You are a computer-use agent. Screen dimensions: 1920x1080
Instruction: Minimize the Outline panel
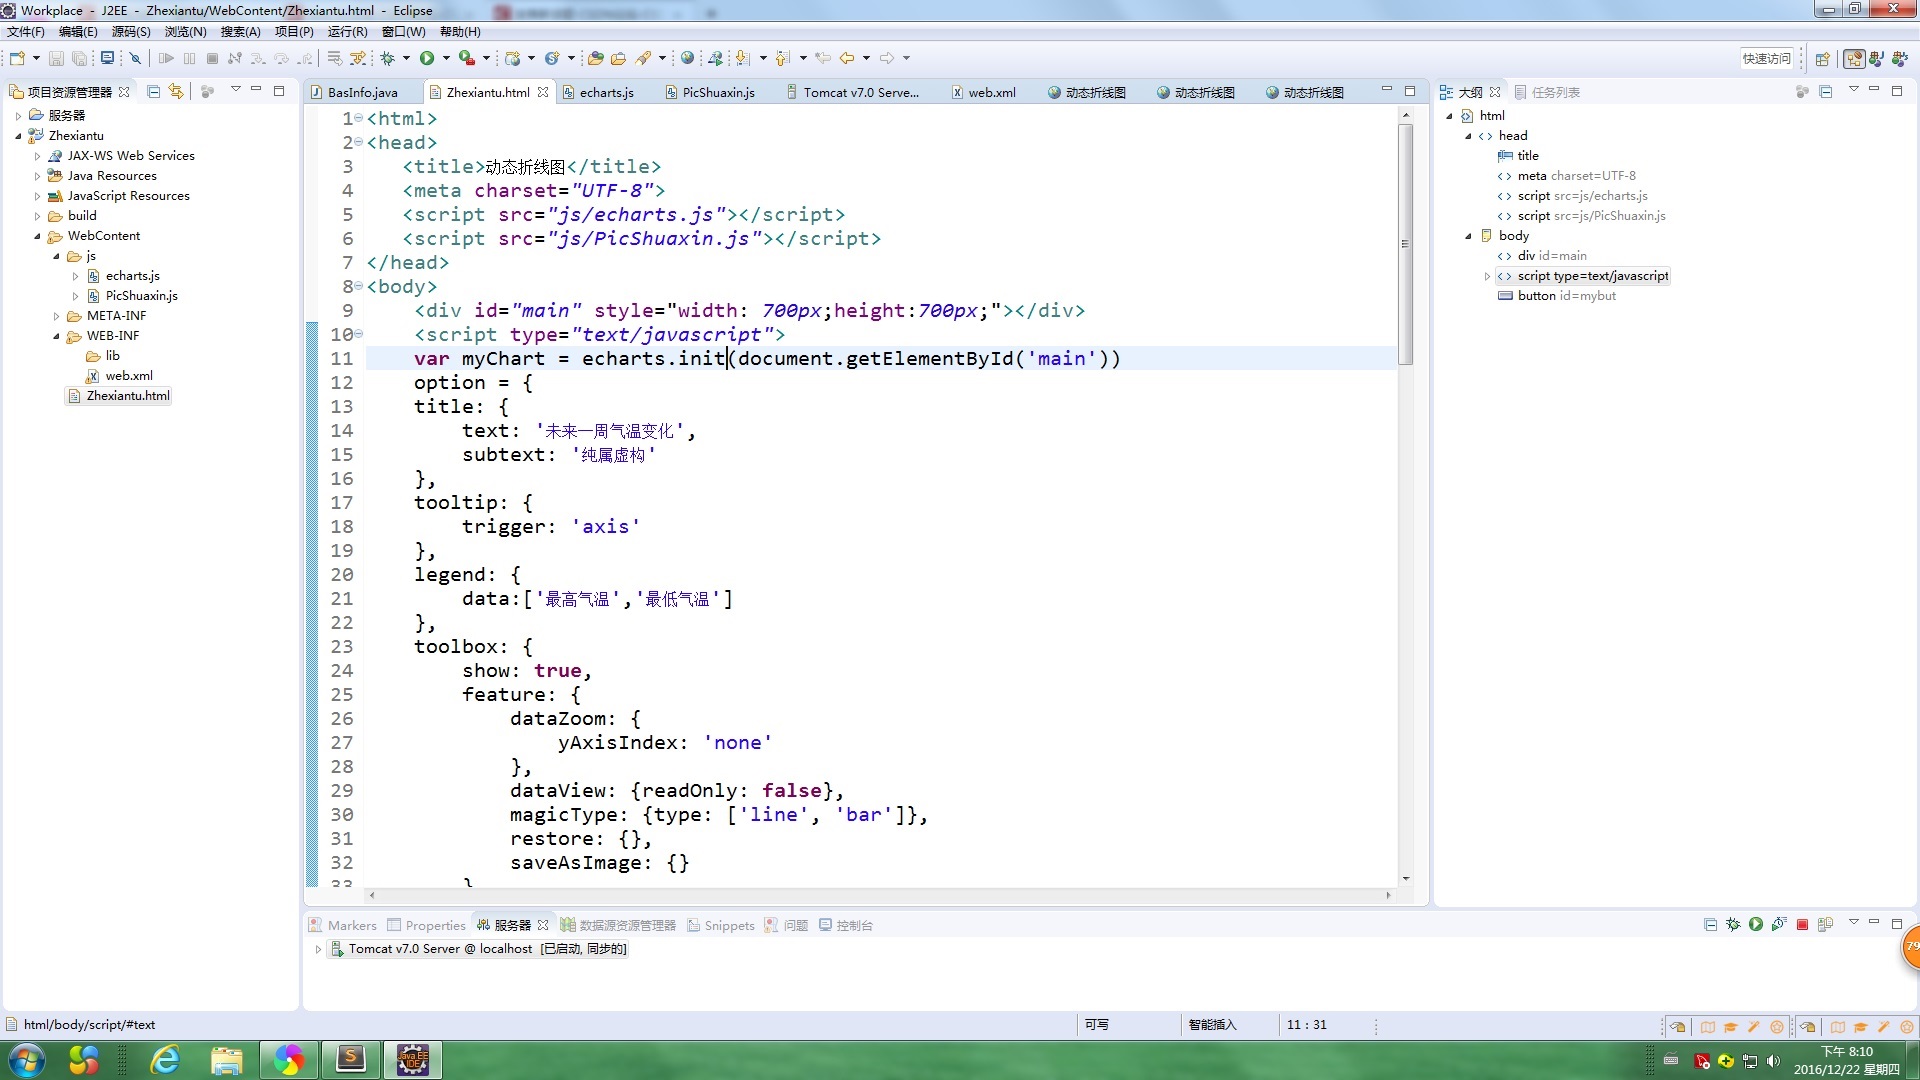coord(1874,90)
